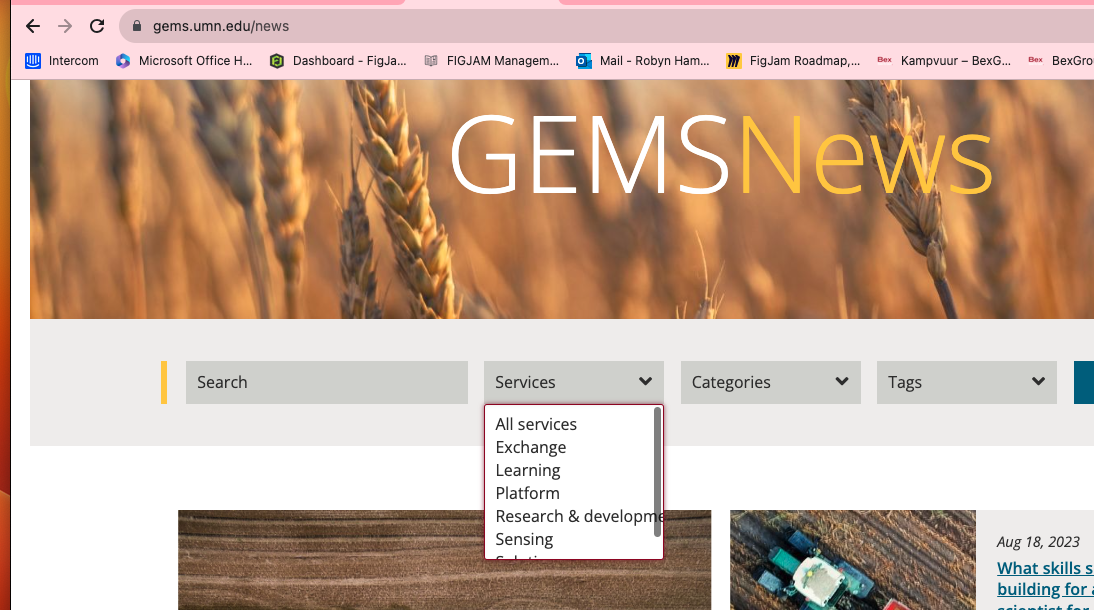Click the browser back arrow
Image resolution: width=1094 pixels, height=610 pixels.
point(33,26)
